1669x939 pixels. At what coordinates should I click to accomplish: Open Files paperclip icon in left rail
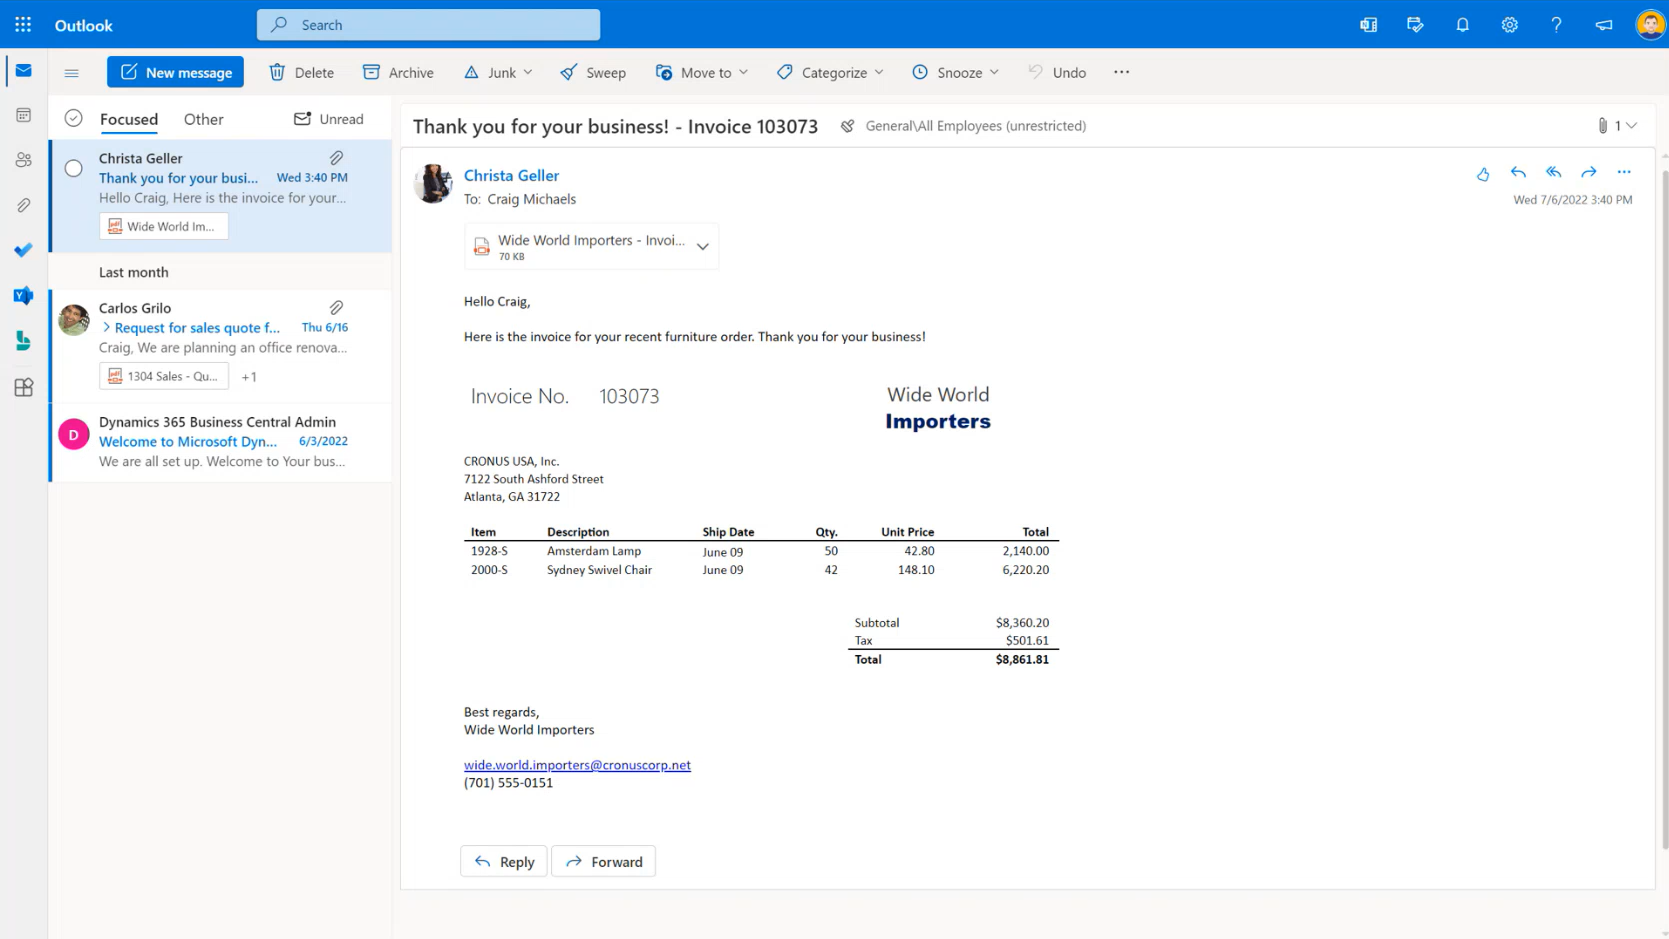[24, 205]
